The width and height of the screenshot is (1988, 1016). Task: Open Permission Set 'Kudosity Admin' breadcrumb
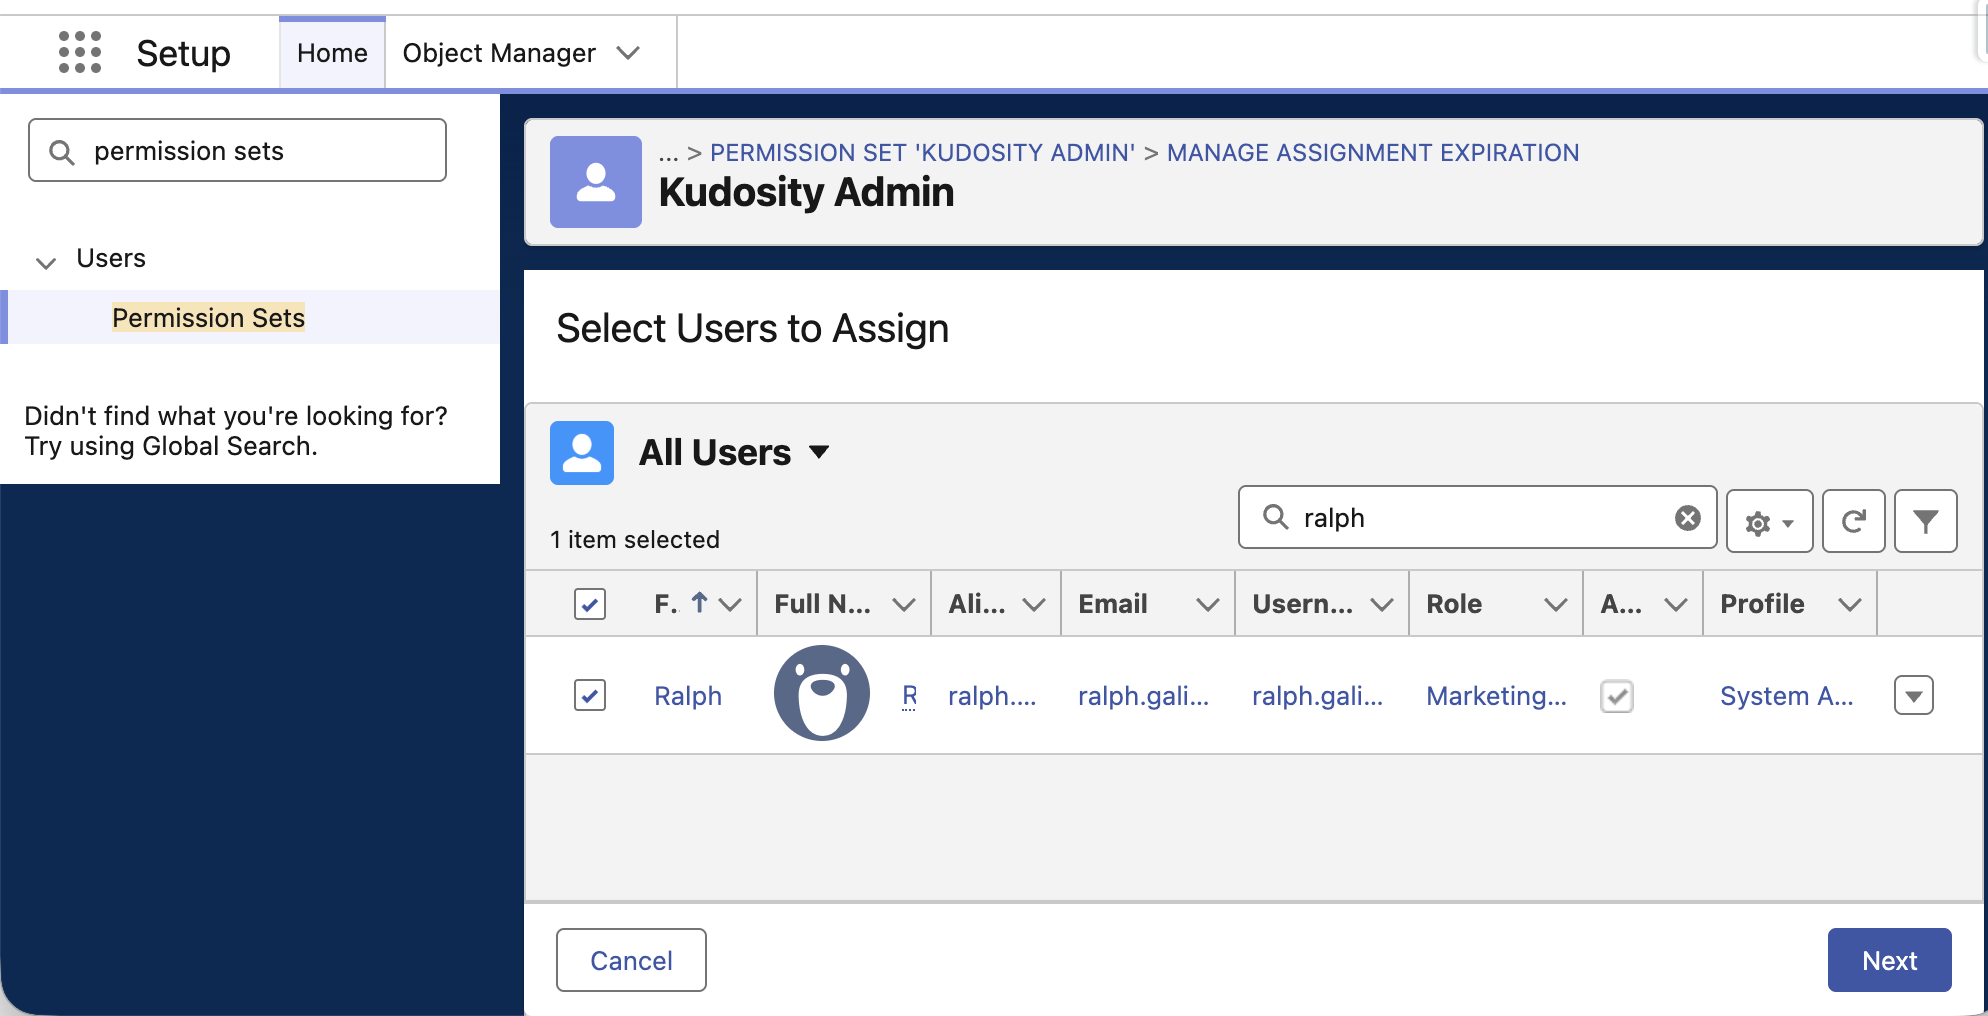[x=922, y=153]
